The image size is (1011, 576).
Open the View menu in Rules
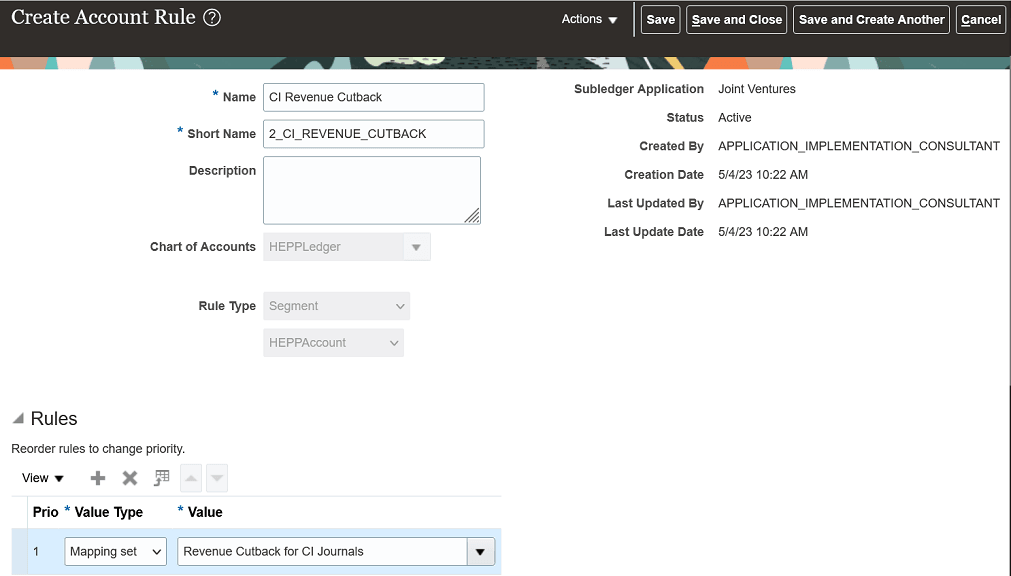pyautogui.click(x=43, y=478)
